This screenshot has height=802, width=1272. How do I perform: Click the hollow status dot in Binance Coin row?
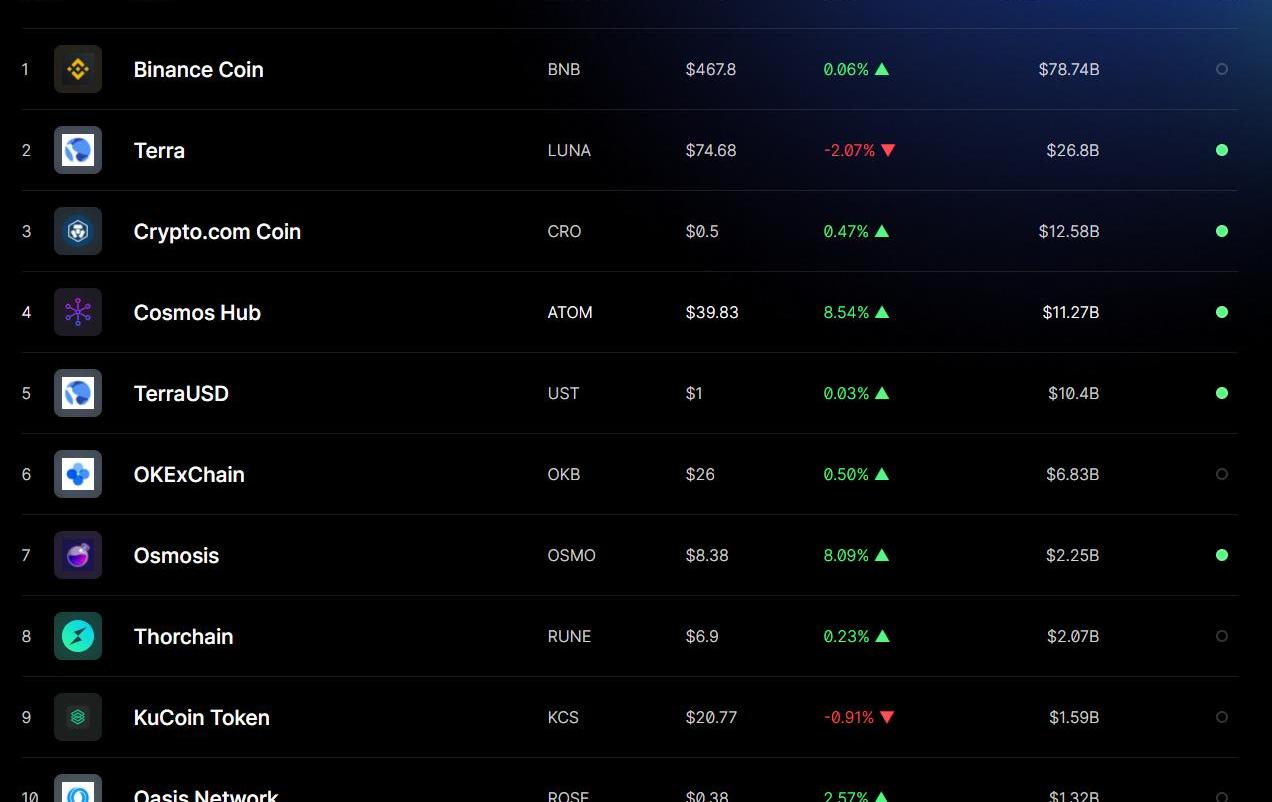1222,69
